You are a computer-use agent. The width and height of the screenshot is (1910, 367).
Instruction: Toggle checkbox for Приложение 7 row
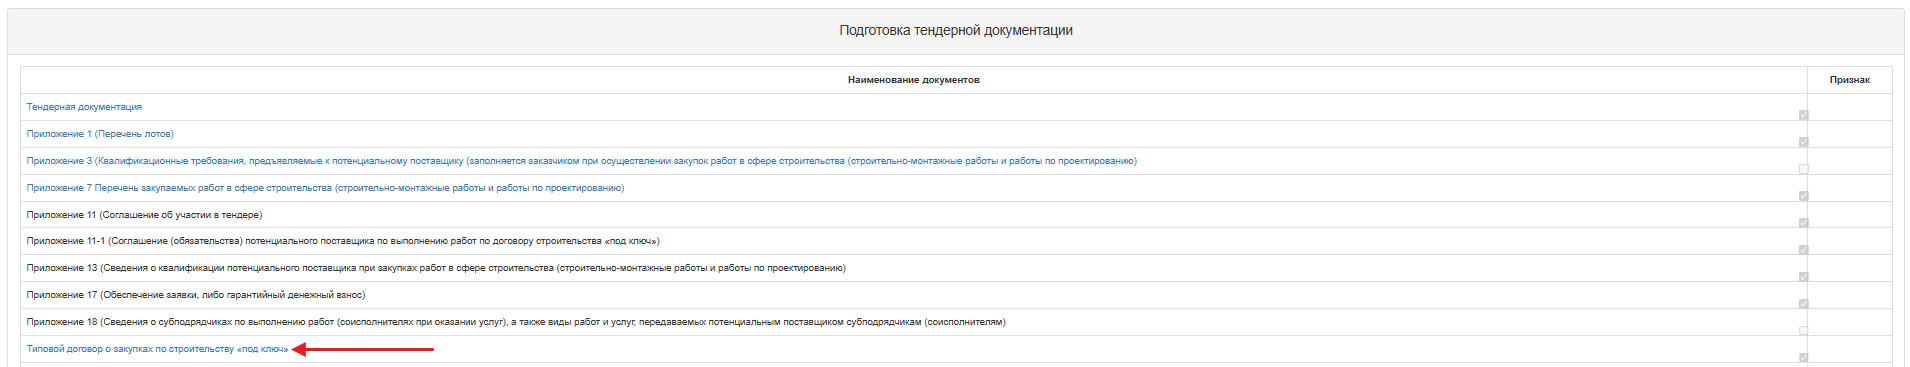[x=1804, y=196]
